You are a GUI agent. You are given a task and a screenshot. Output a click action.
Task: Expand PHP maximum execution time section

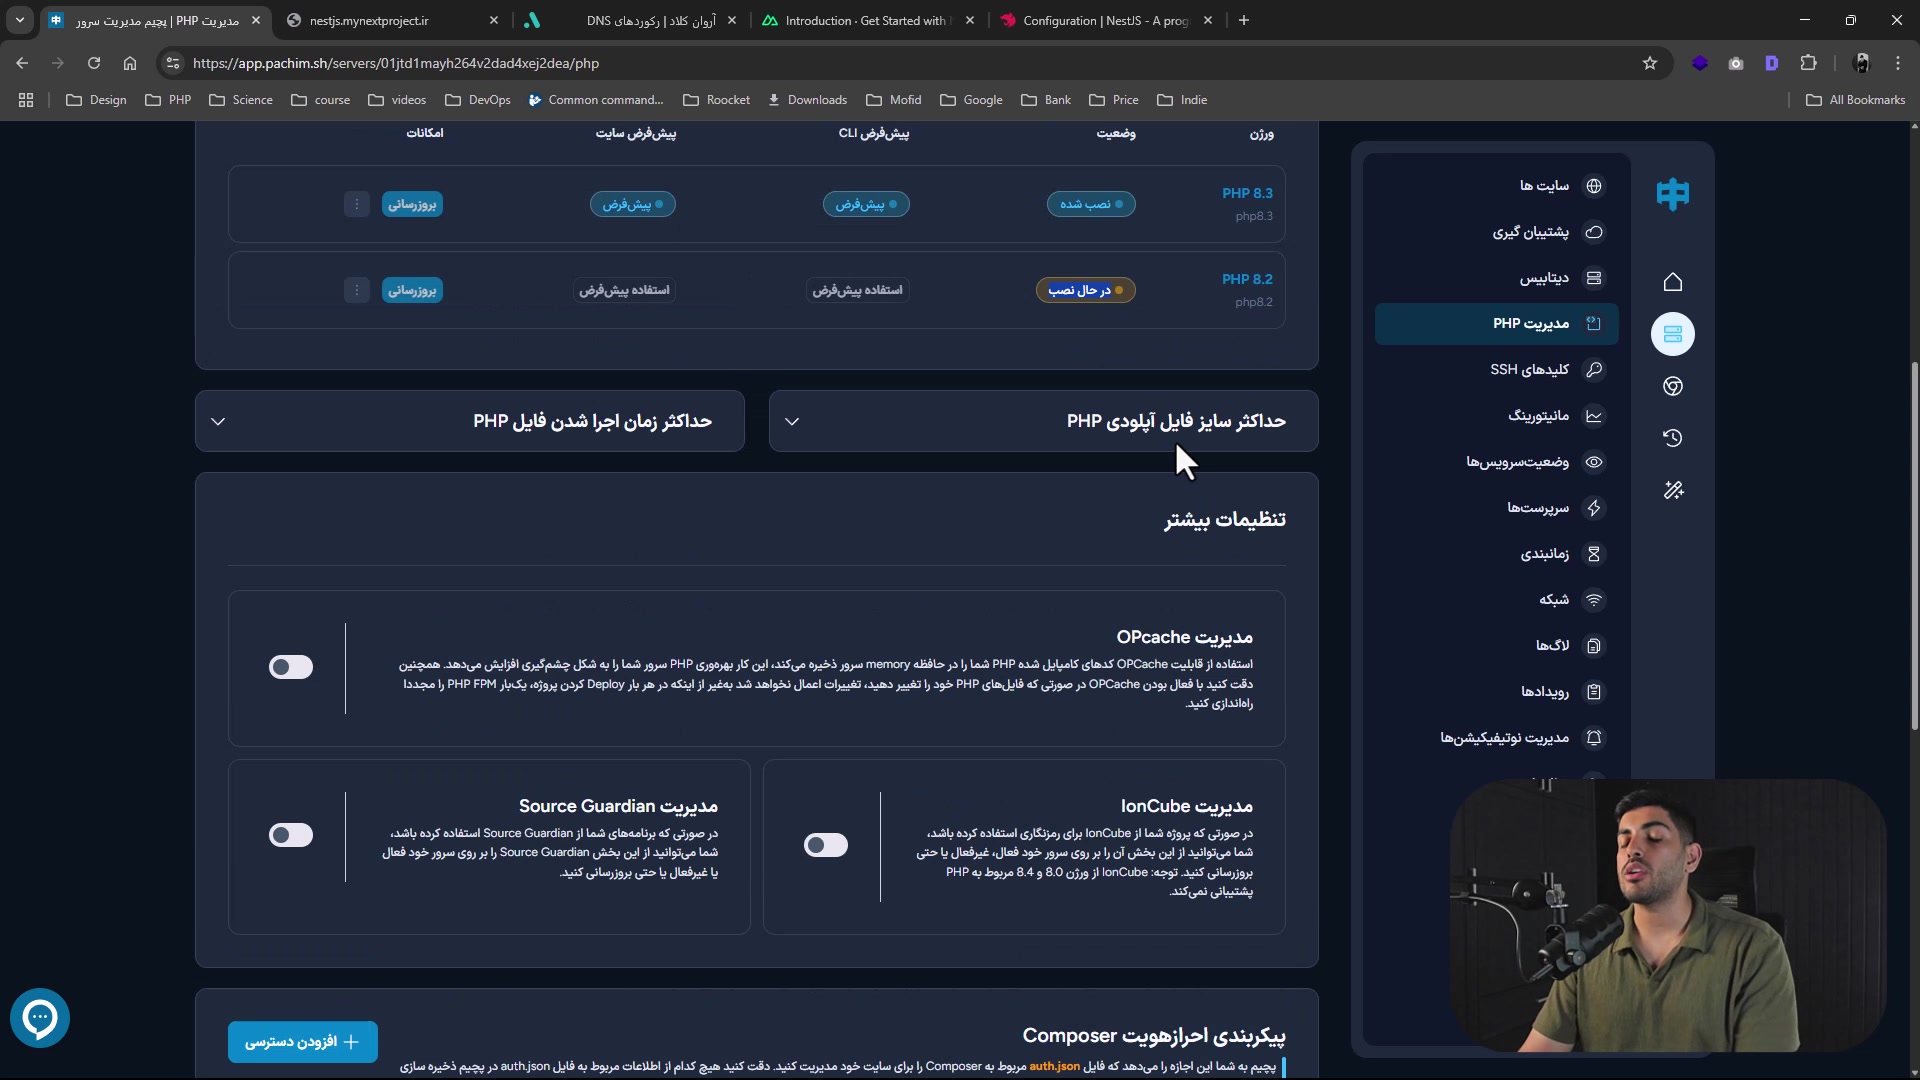[x=469, y=421]
